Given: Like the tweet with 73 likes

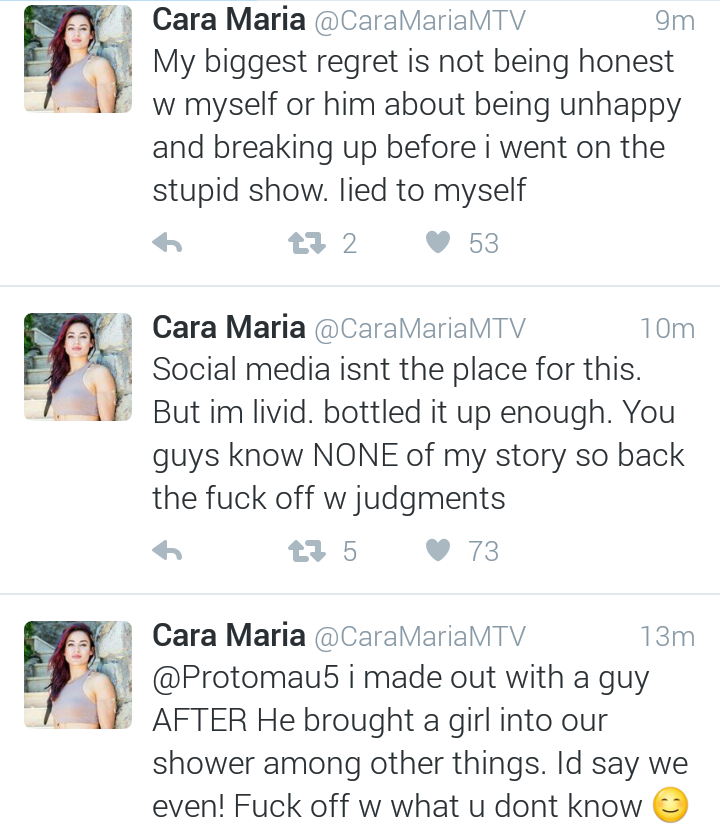Looking at the screenshot, I should pyautogui.click(x=438, y=551).
